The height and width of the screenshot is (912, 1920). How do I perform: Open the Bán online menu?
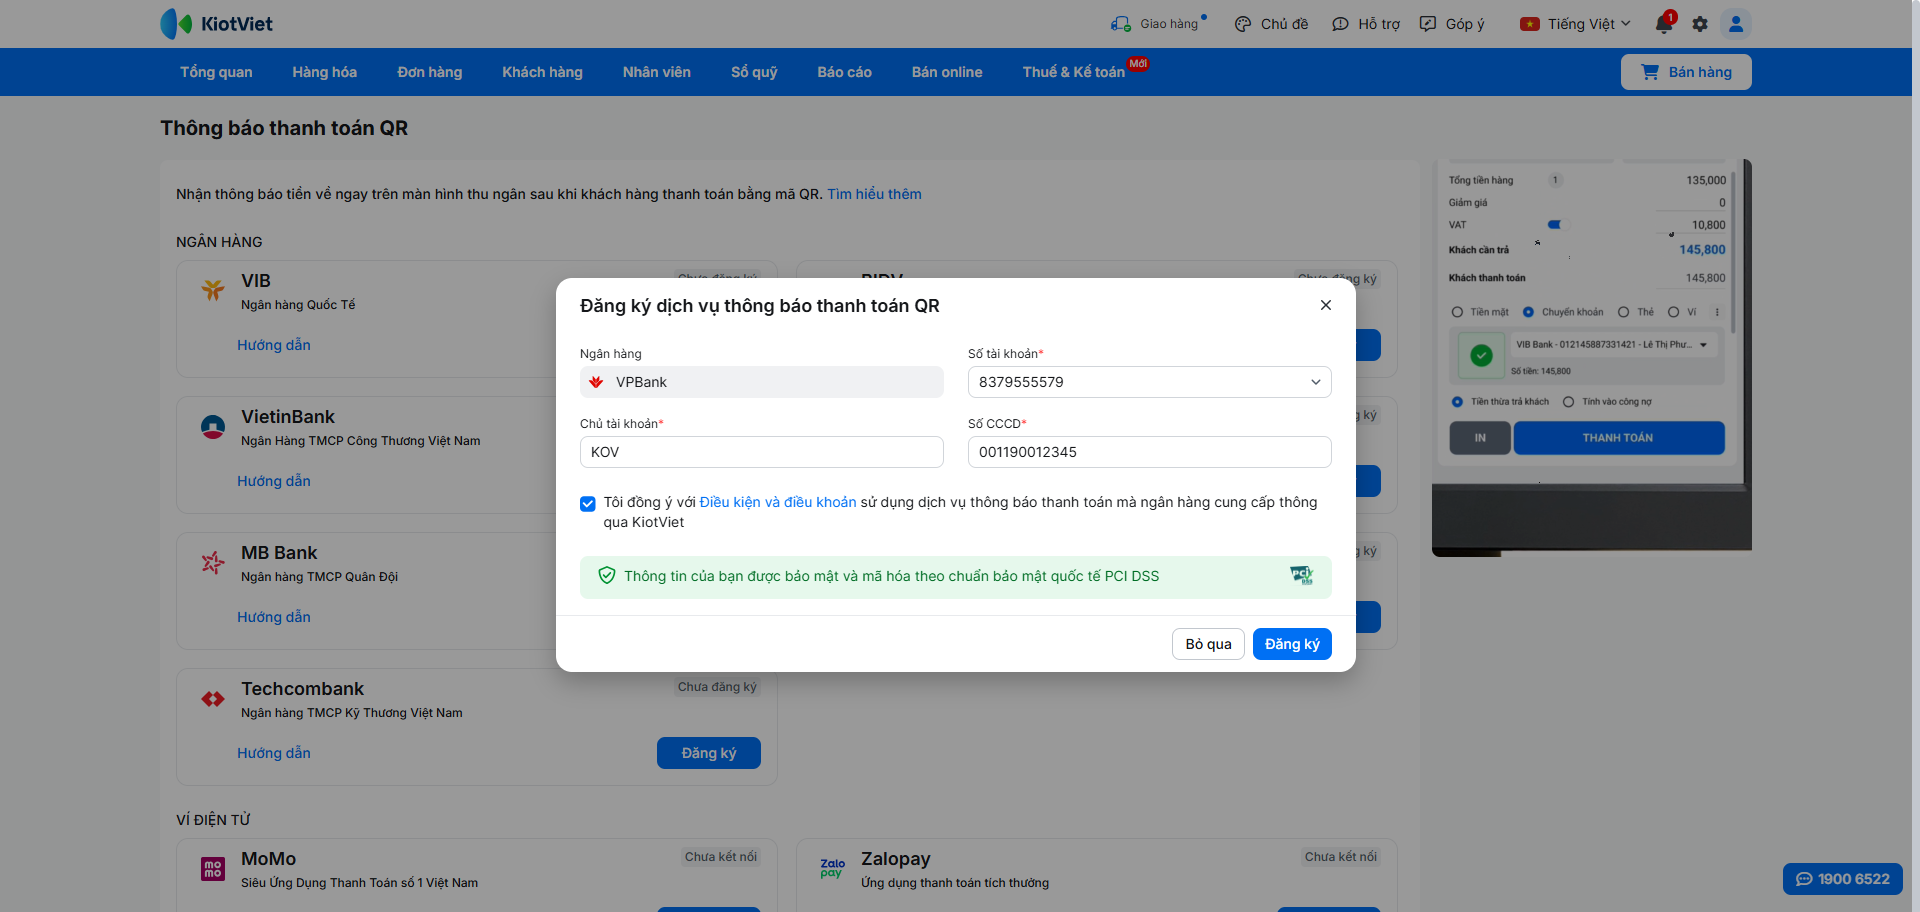click(x=947, y=72)
